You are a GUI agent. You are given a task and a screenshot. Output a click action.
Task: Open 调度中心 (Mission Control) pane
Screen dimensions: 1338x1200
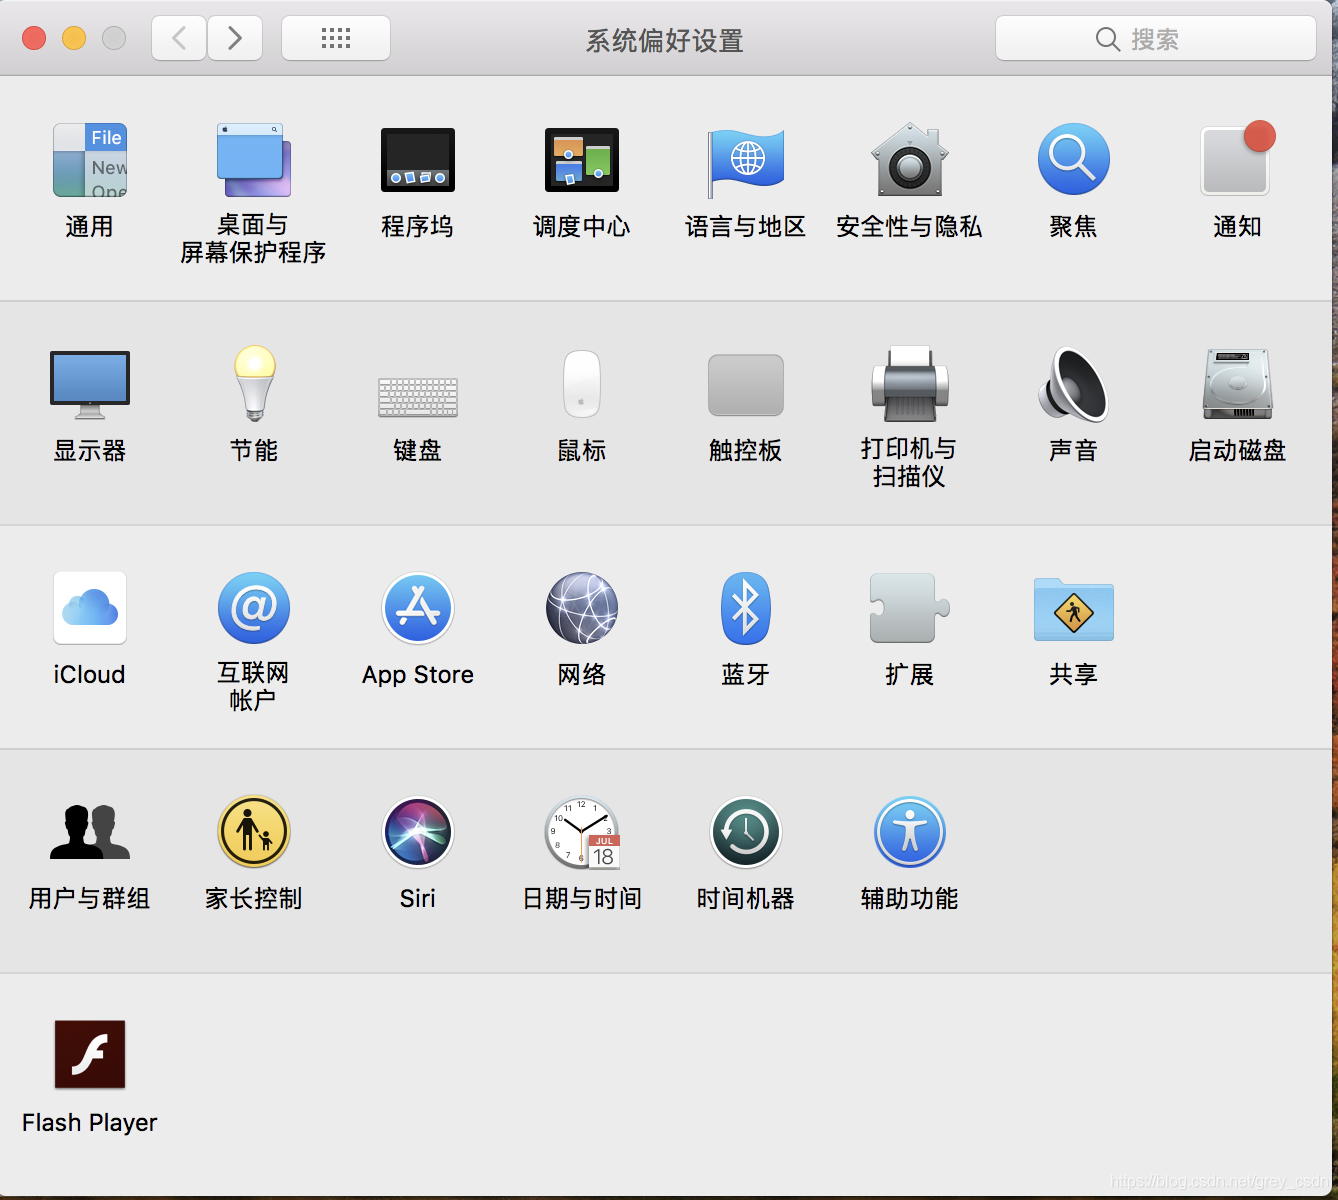click(582, 160)
